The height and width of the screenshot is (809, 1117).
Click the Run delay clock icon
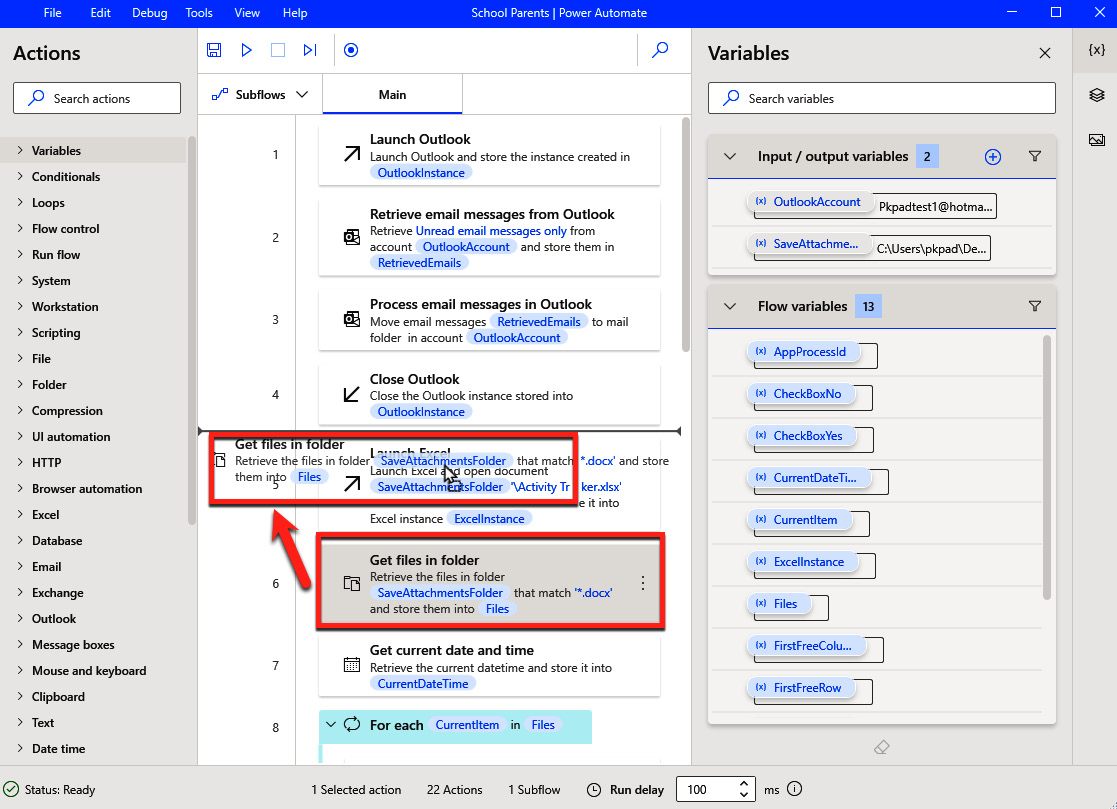tap(593, 789)
